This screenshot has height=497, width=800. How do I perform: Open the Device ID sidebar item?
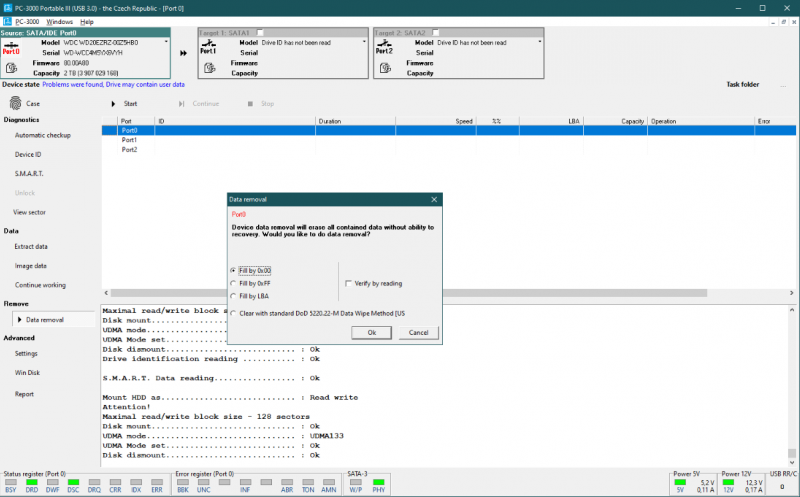point(28,154)
